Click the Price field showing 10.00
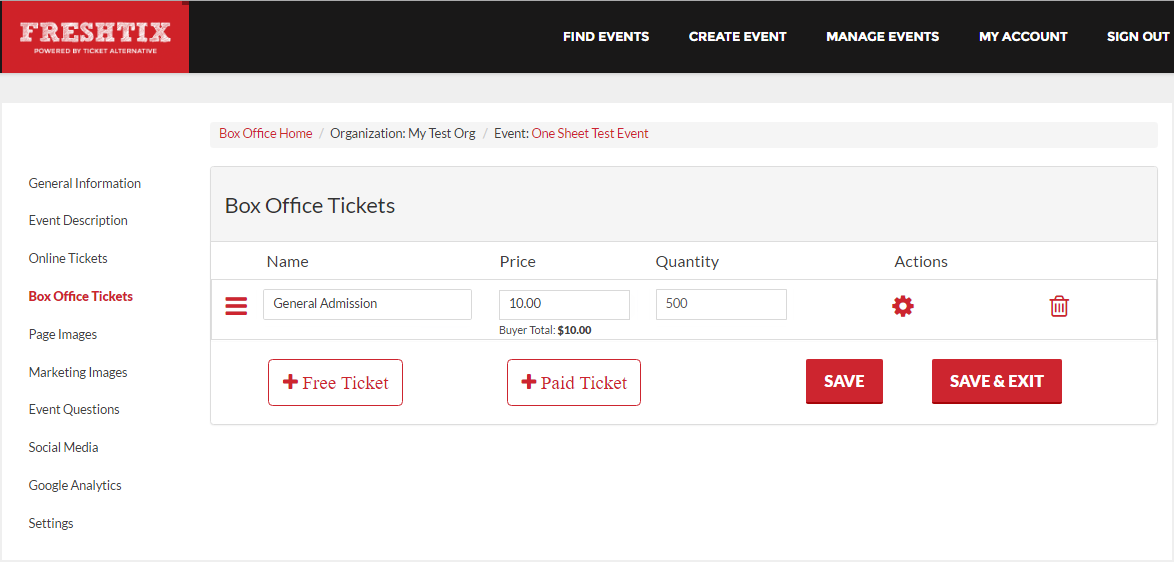Viewport: 1174px width, 562px height. 565,305
